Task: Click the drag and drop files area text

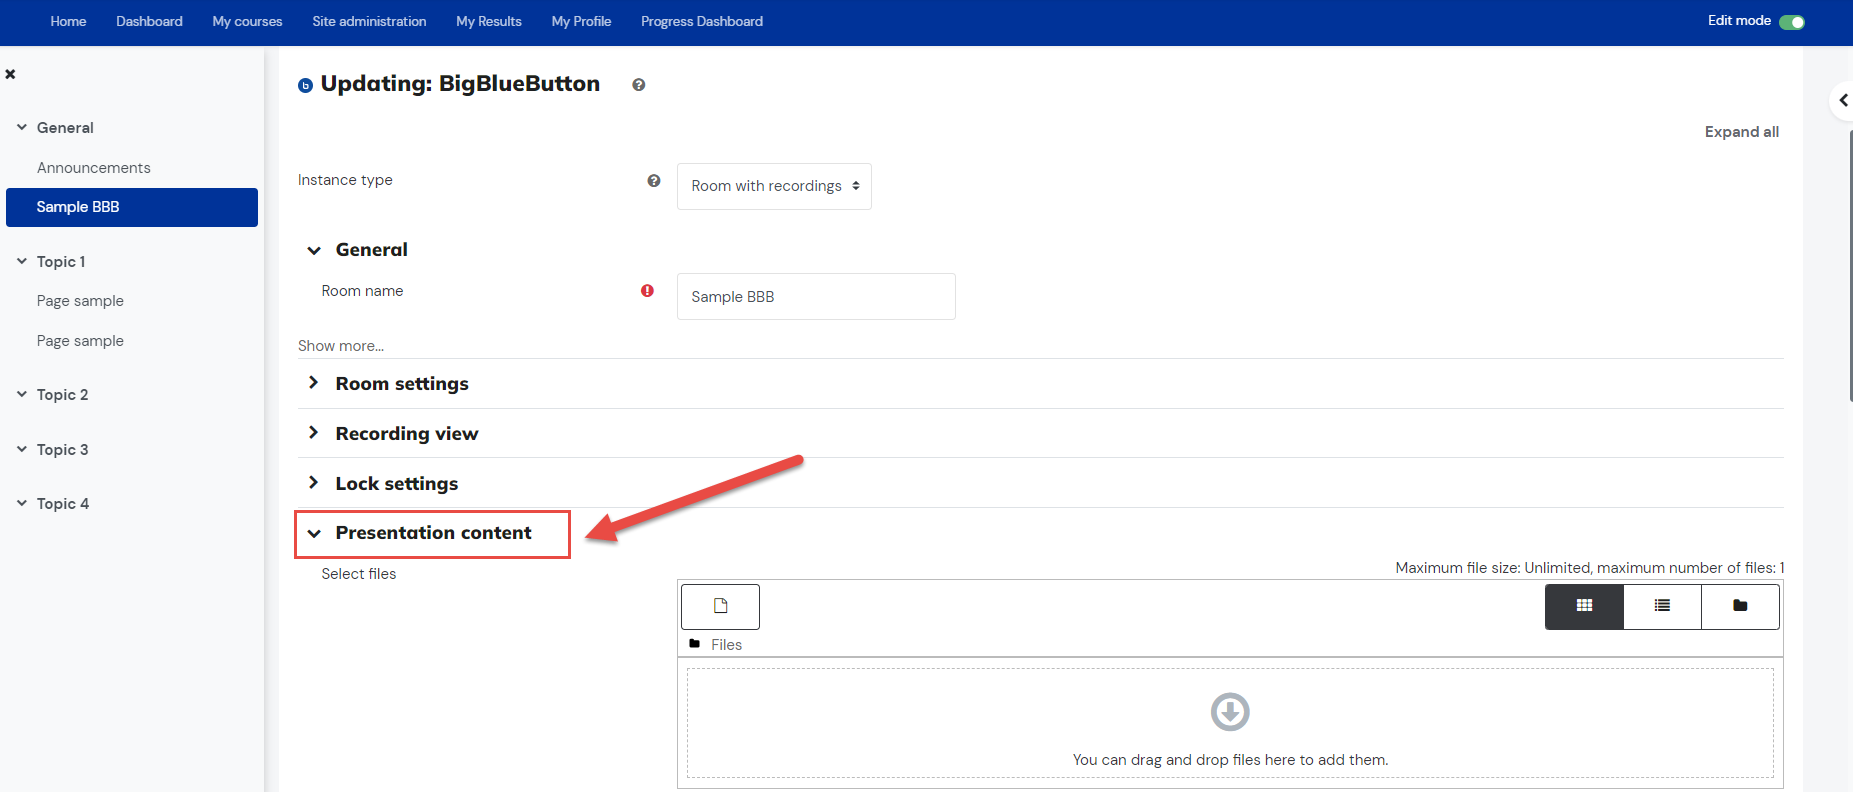Action: pyautogui.click(x=1230, y=760)
